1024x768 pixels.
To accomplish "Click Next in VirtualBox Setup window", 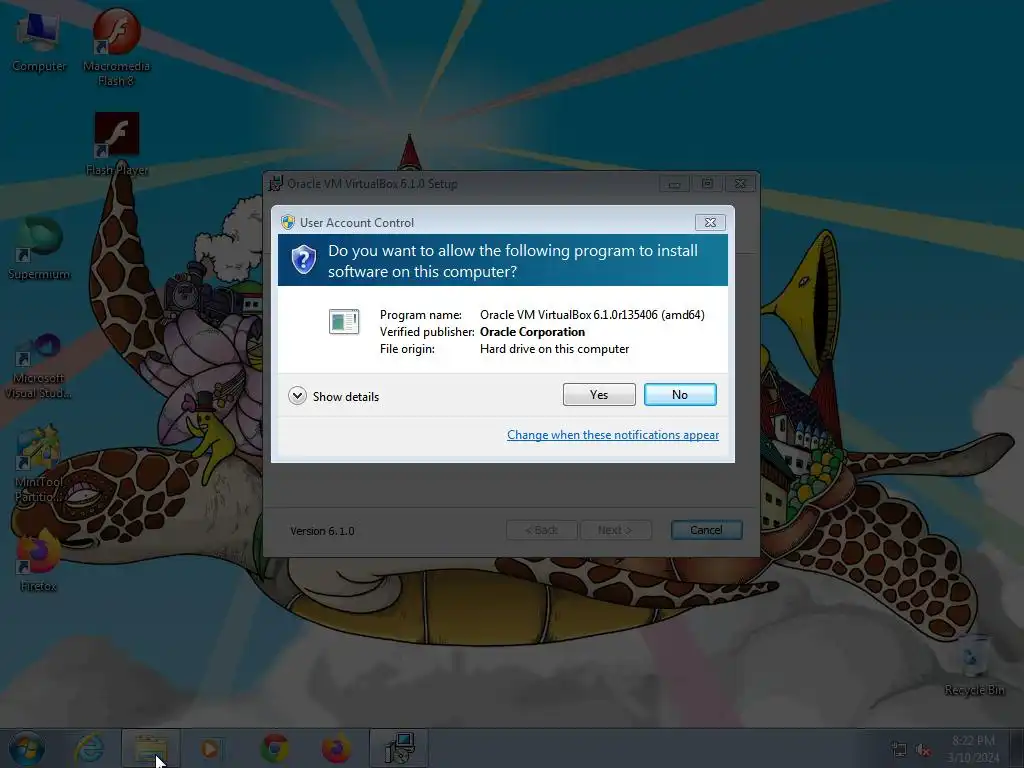I will (615, 530).
